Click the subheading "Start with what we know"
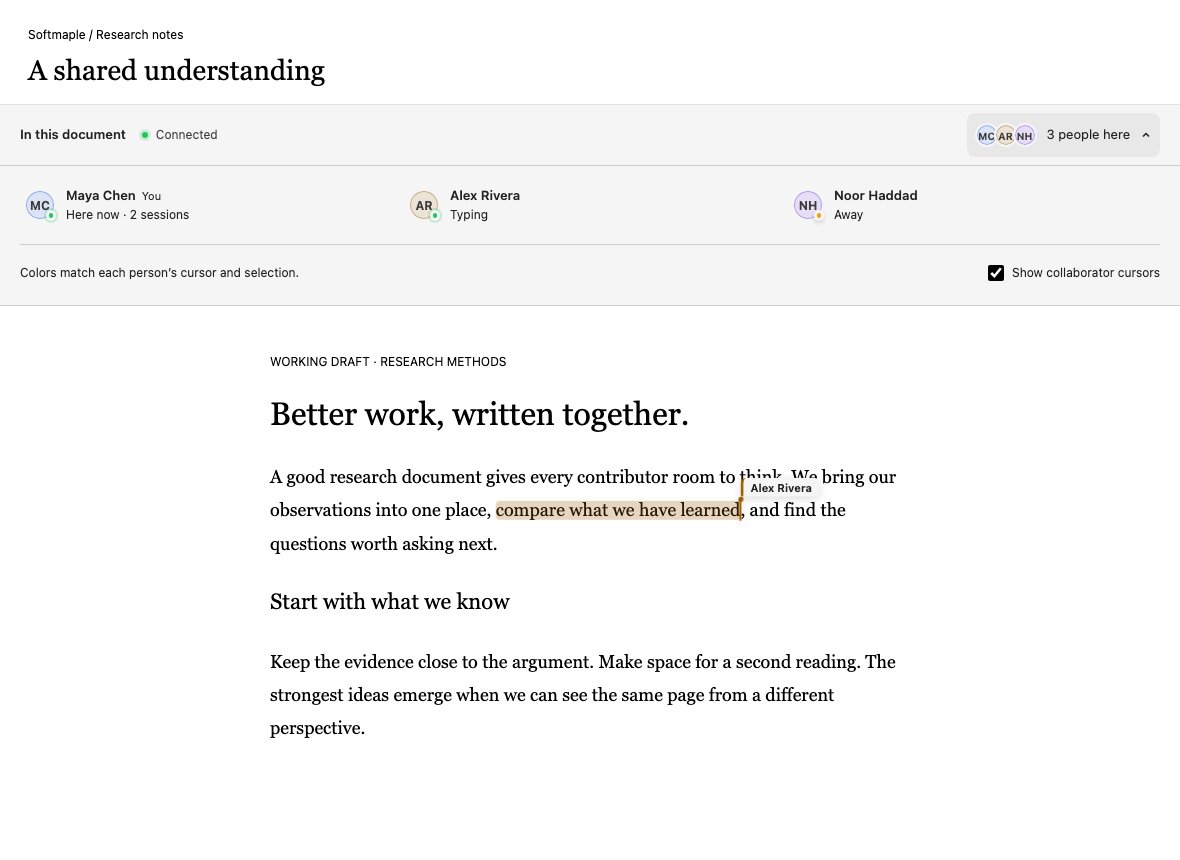This screenshot has width=1180, height=860. click(390, 602)
